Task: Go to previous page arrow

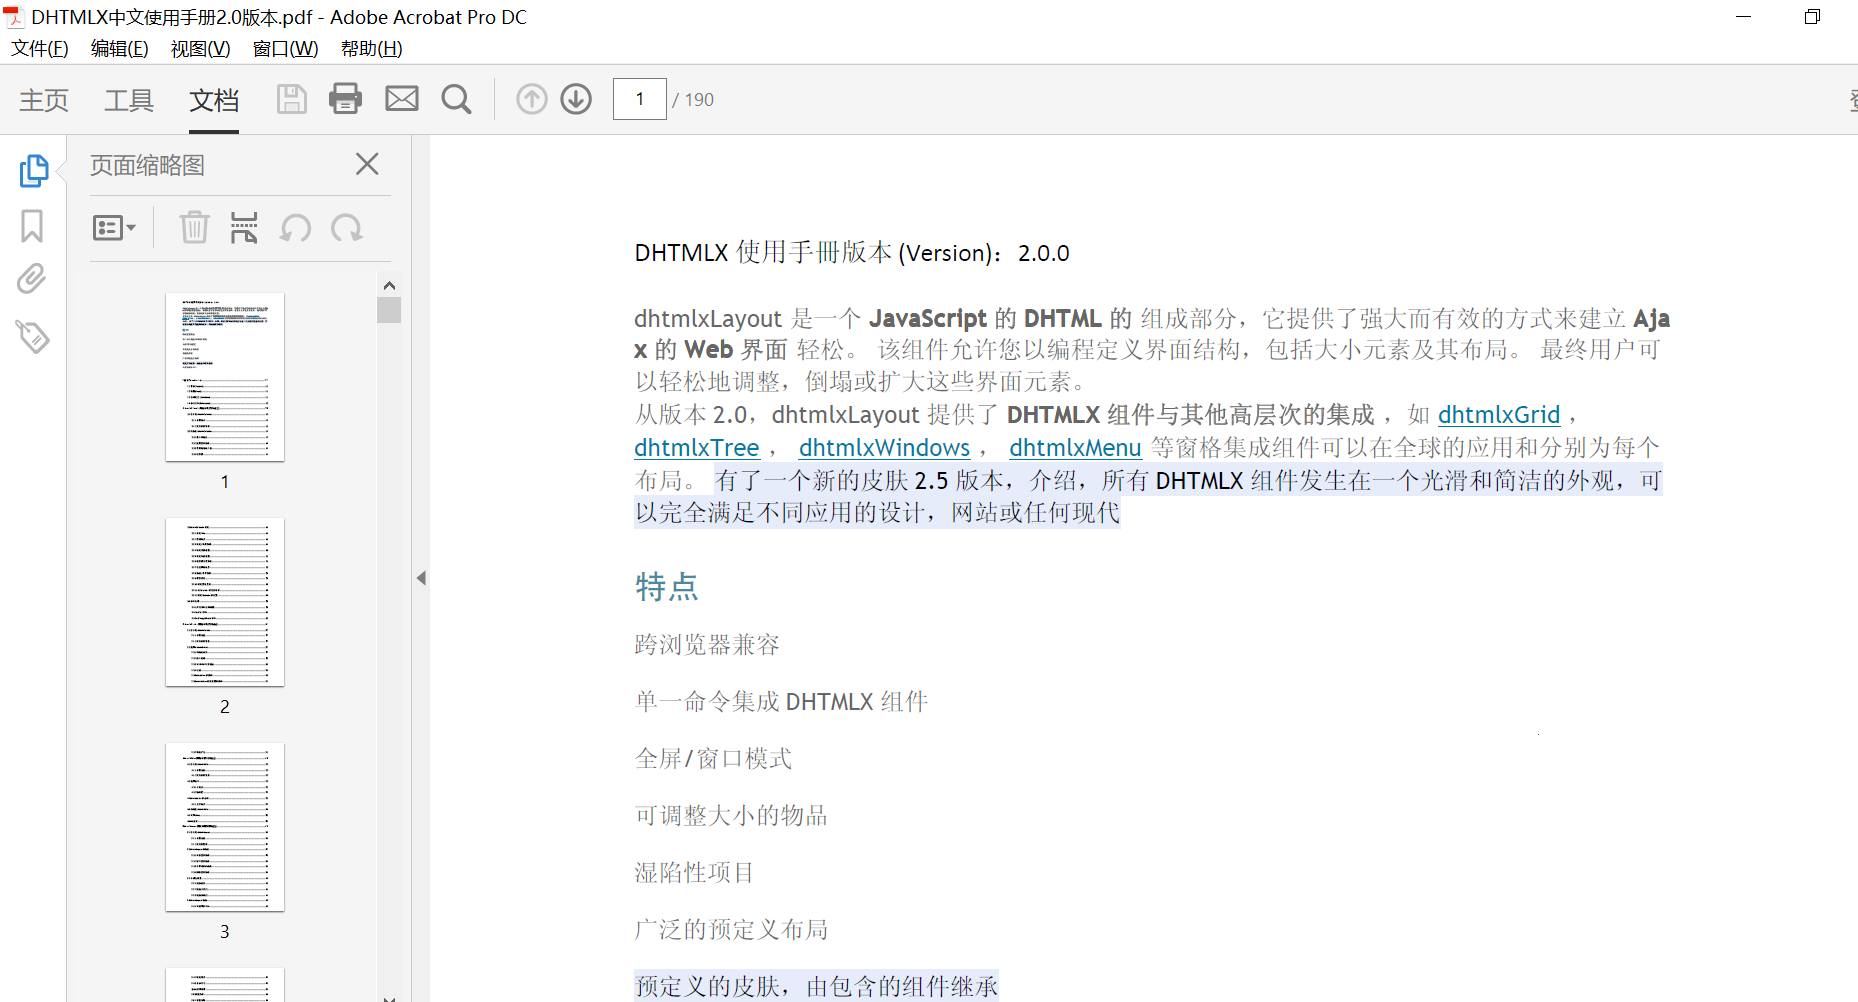Action: tap(532, 99)
